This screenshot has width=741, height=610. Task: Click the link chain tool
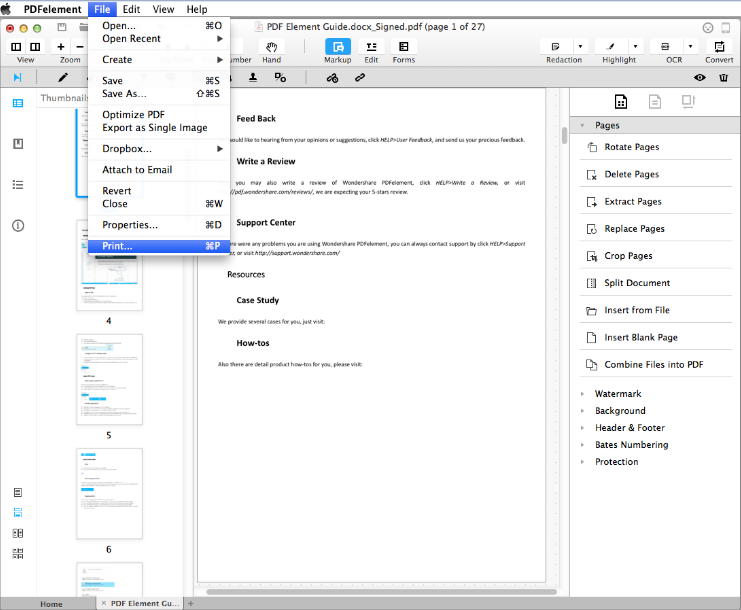[x=360, y=77]
